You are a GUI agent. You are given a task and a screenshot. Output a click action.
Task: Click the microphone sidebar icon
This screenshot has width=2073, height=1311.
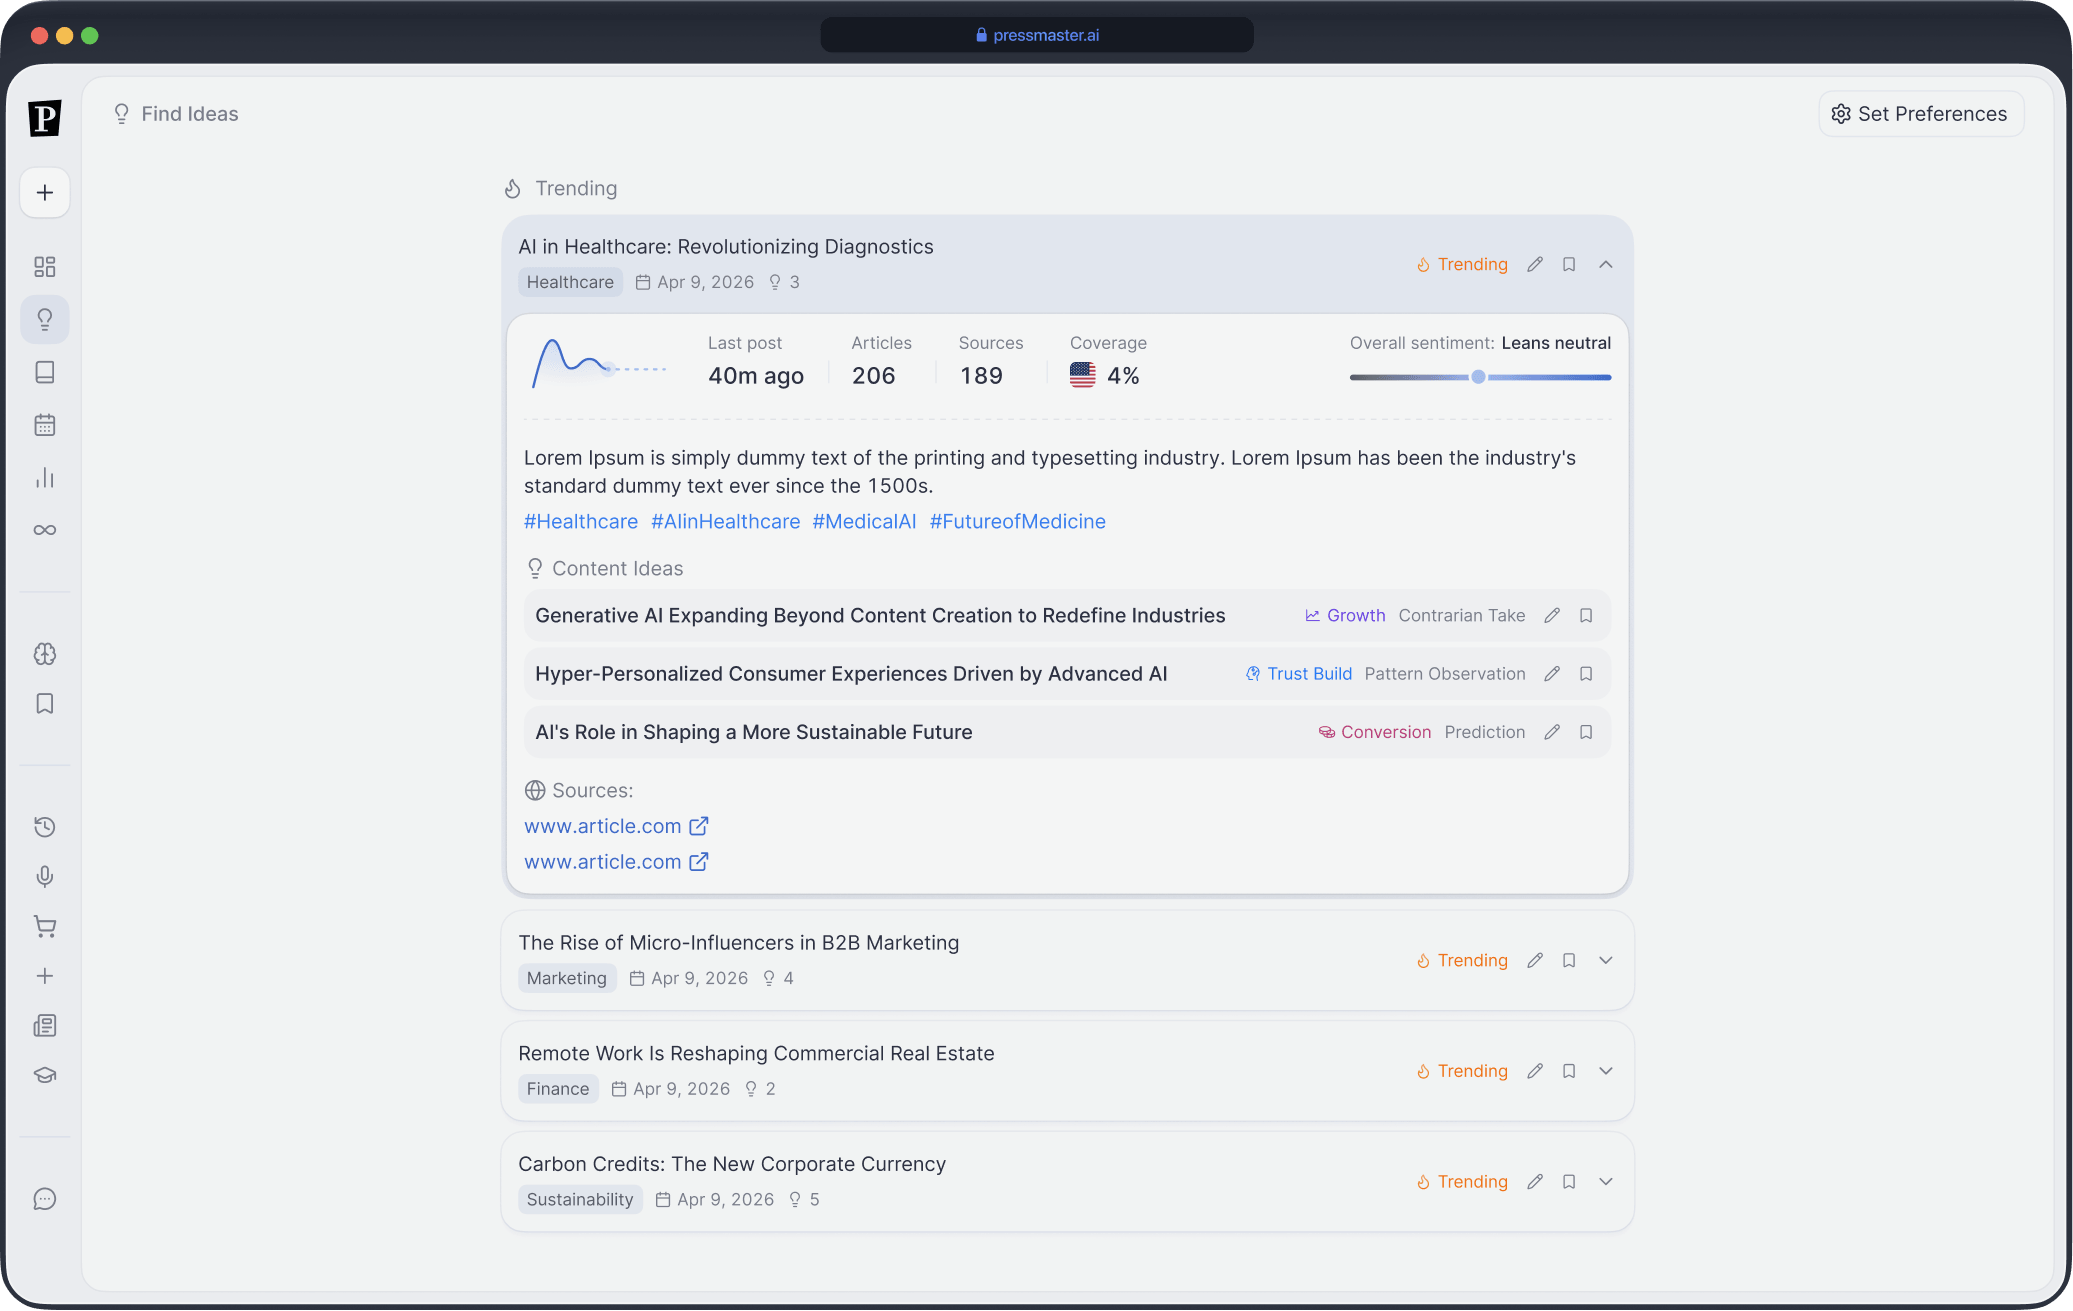45,877
